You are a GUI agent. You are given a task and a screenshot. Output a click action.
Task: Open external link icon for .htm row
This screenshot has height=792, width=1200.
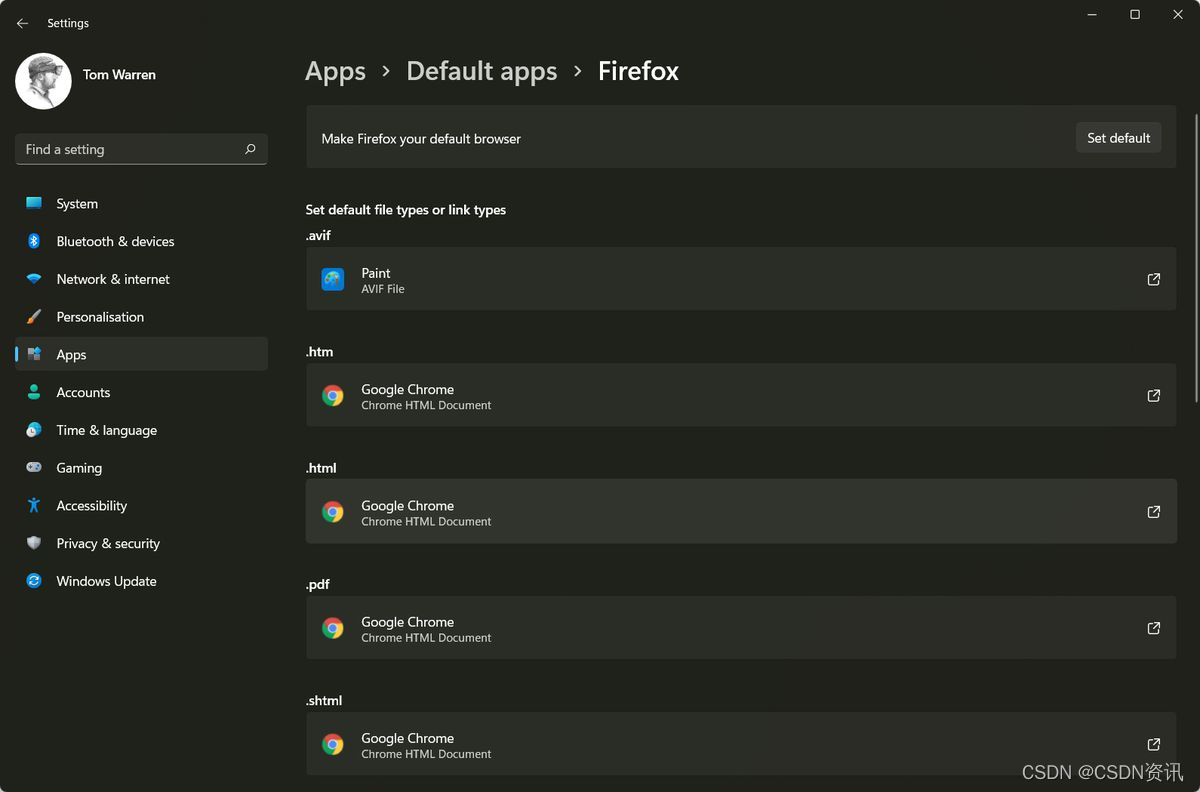click(x=1153, y=396)
